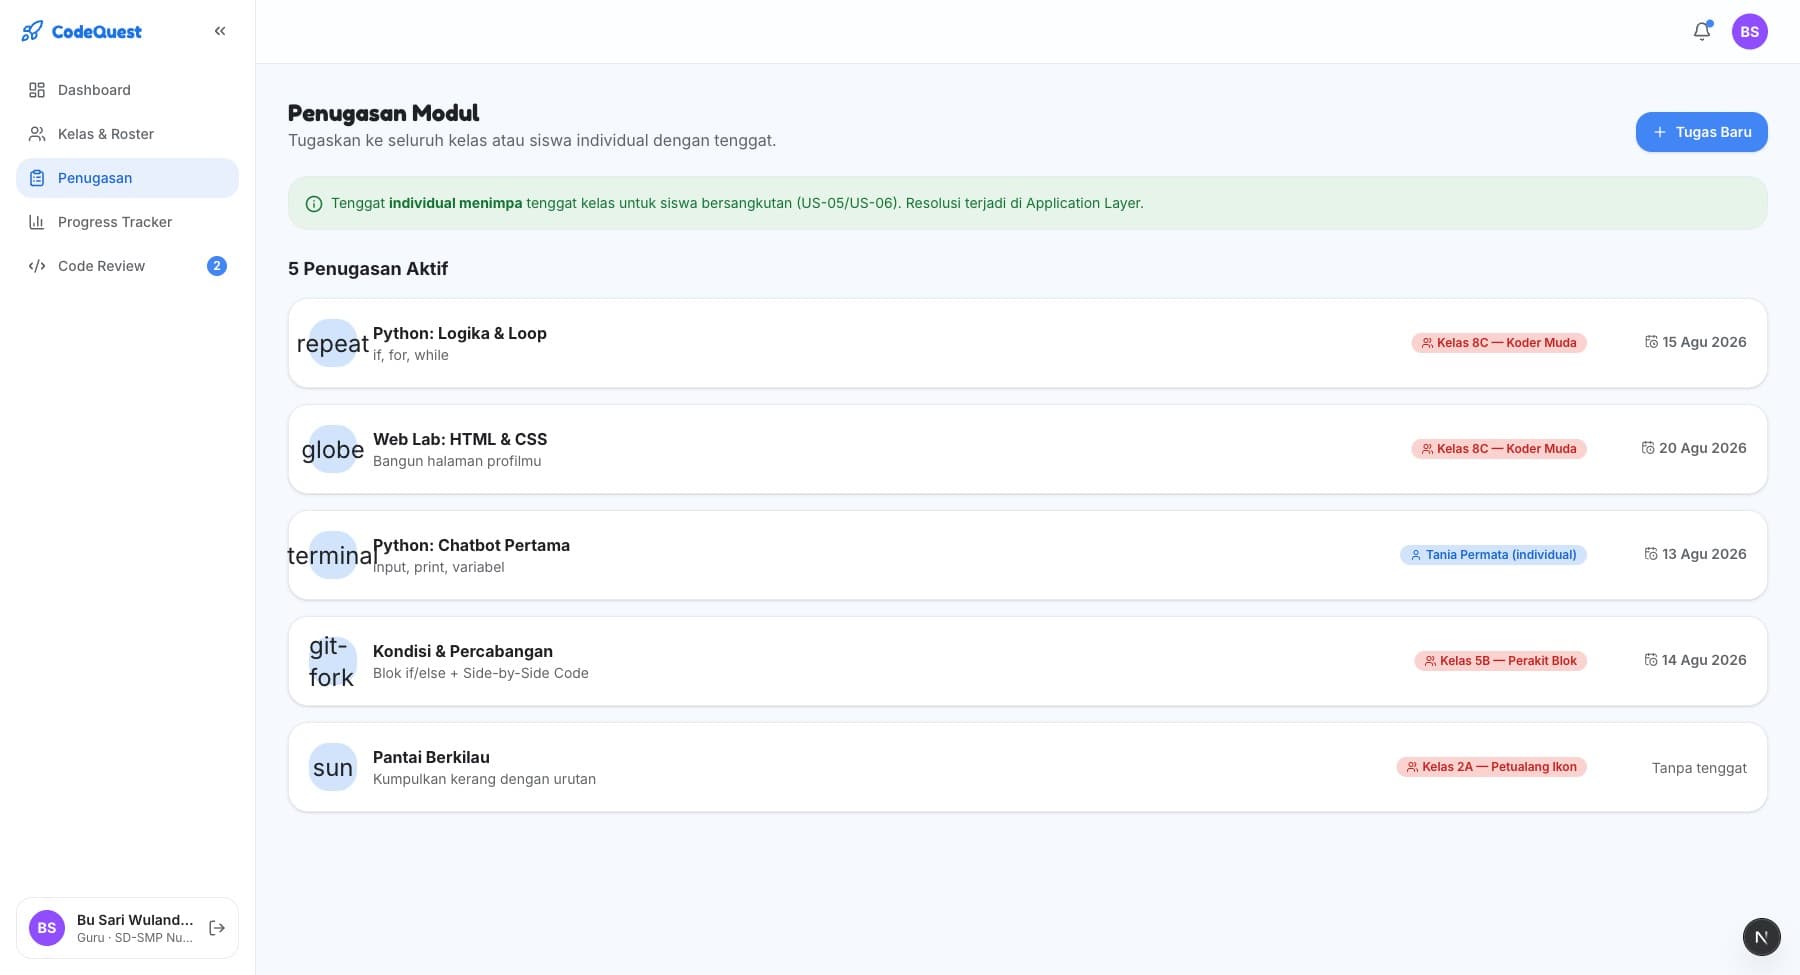Click the terminal icon for Chatbot Pertama
This screenshot has height=975, width=1800.
click(x=333, y=555)
